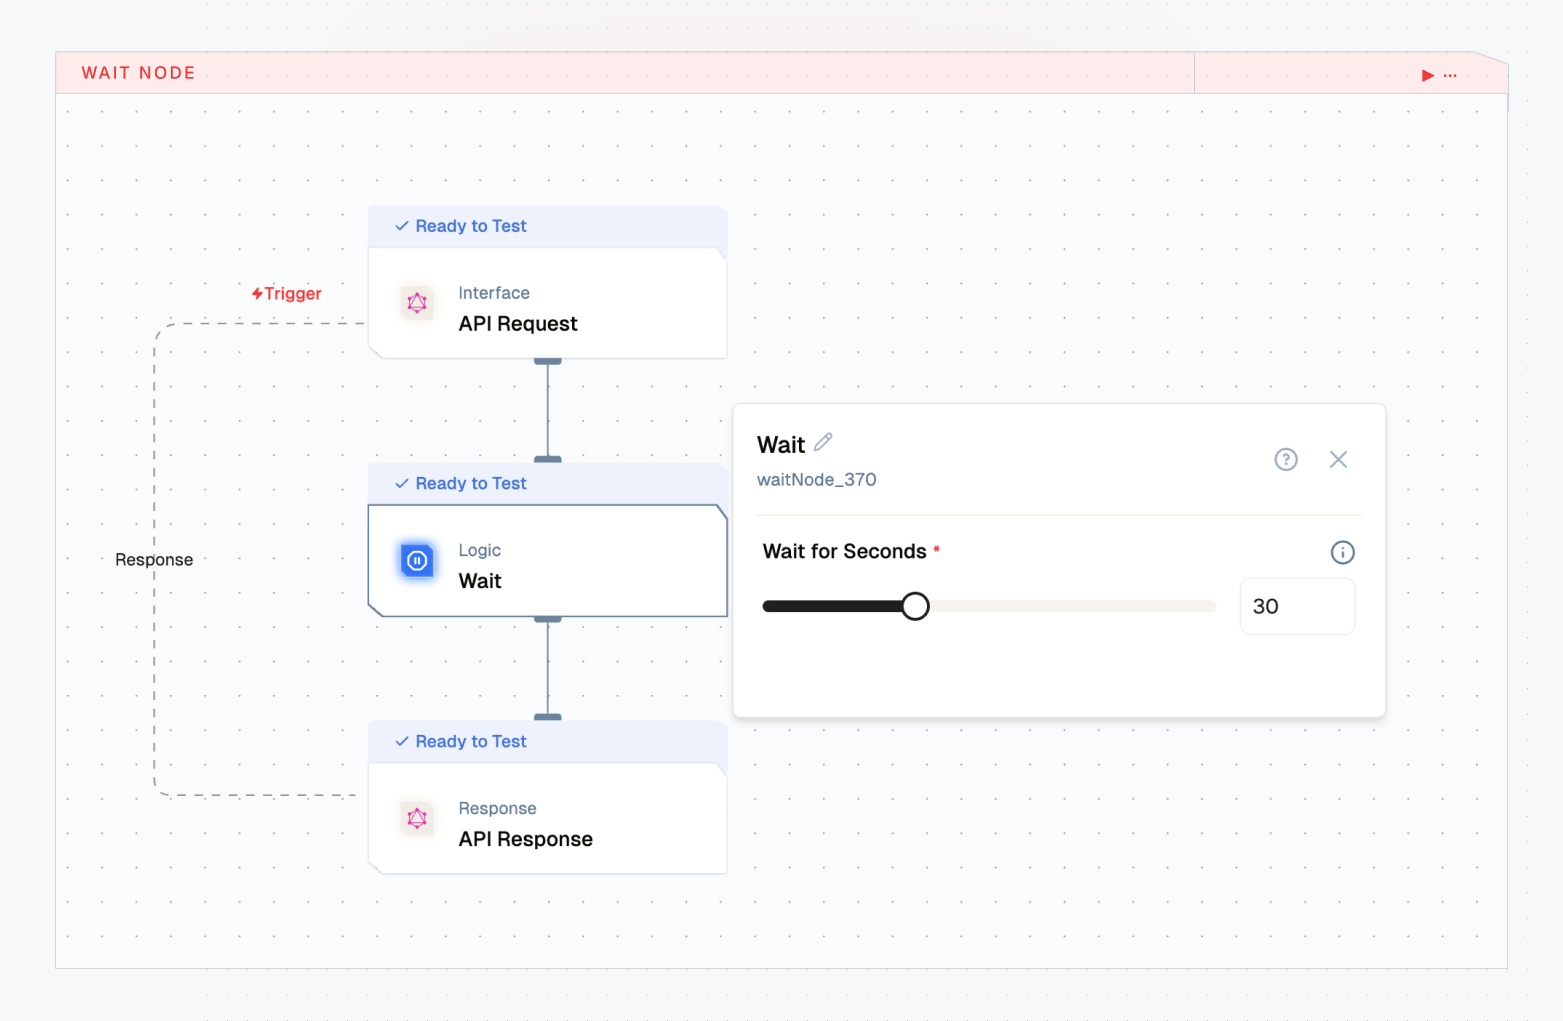Open the three-dot more options menu

tap(1450, 75)
